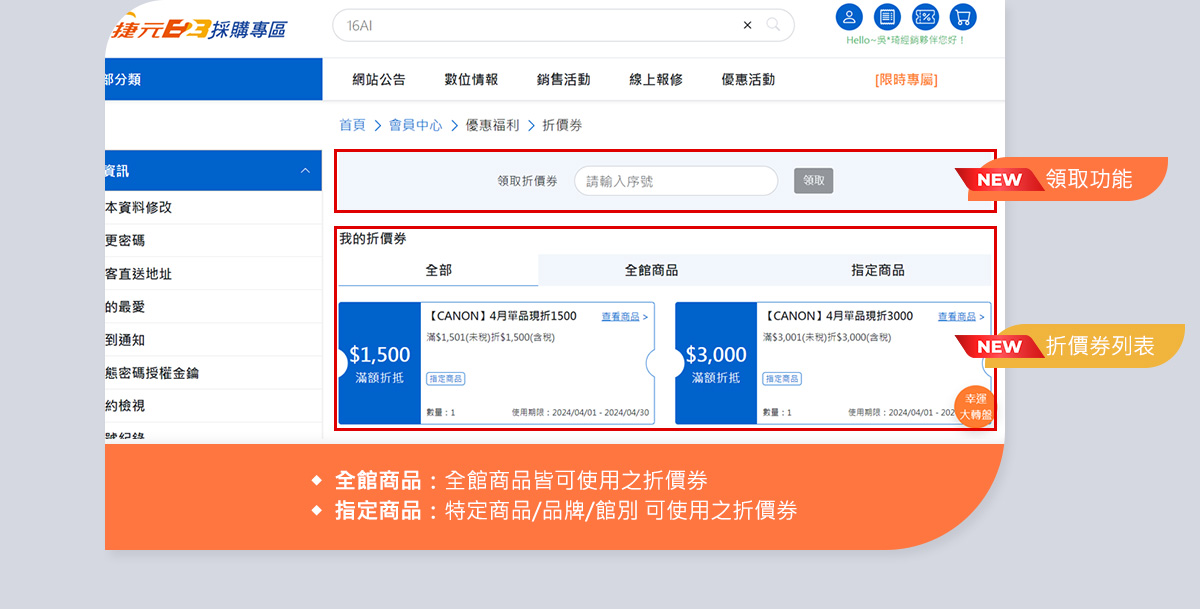Collapse the 資訊 sidebar section chevron

305,171
